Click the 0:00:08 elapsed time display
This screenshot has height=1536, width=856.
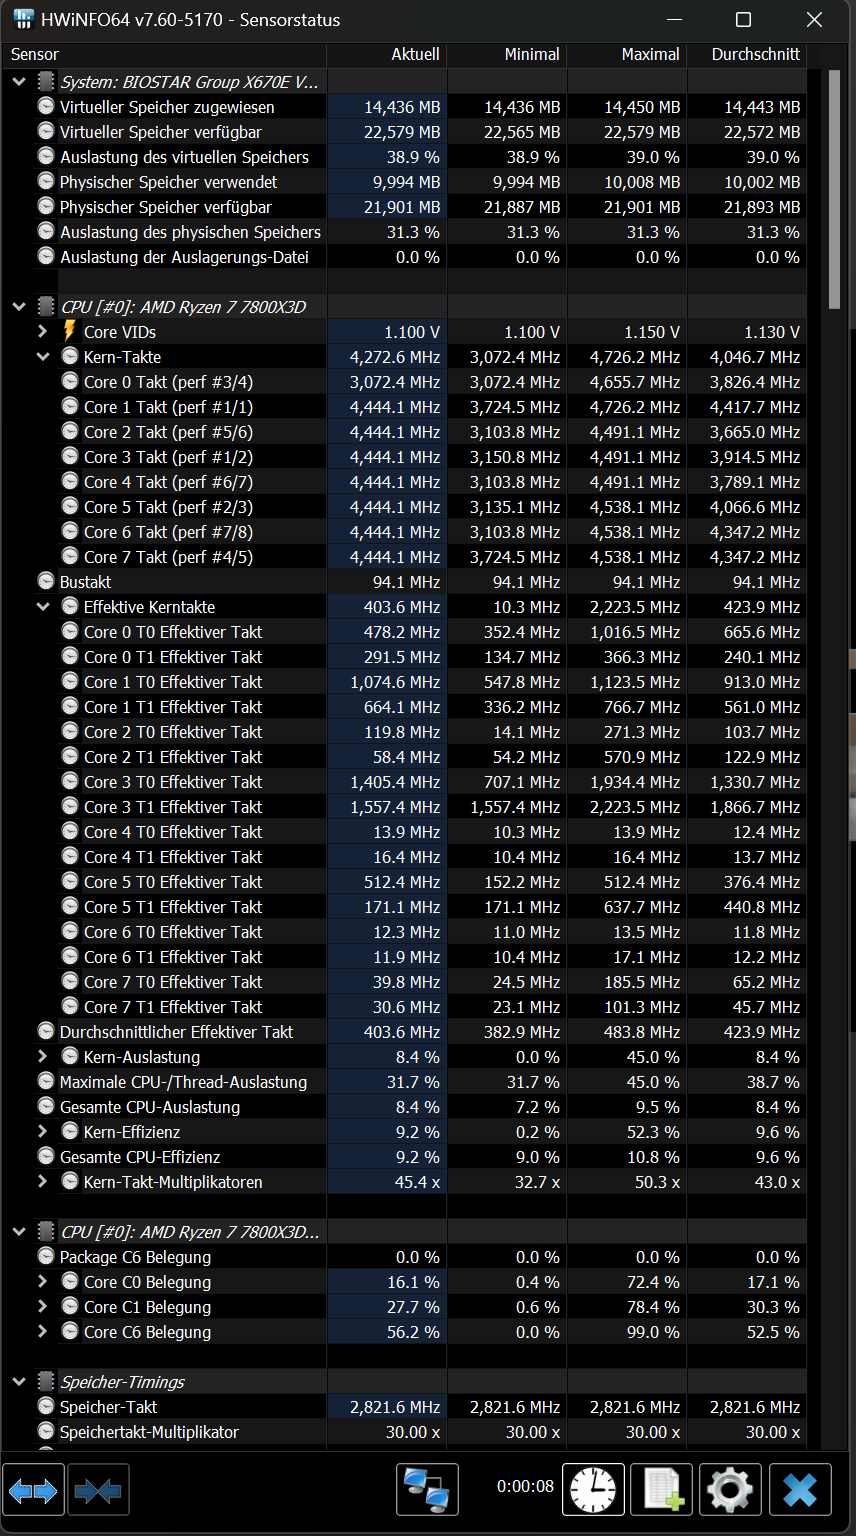[x=525, y=1486]
